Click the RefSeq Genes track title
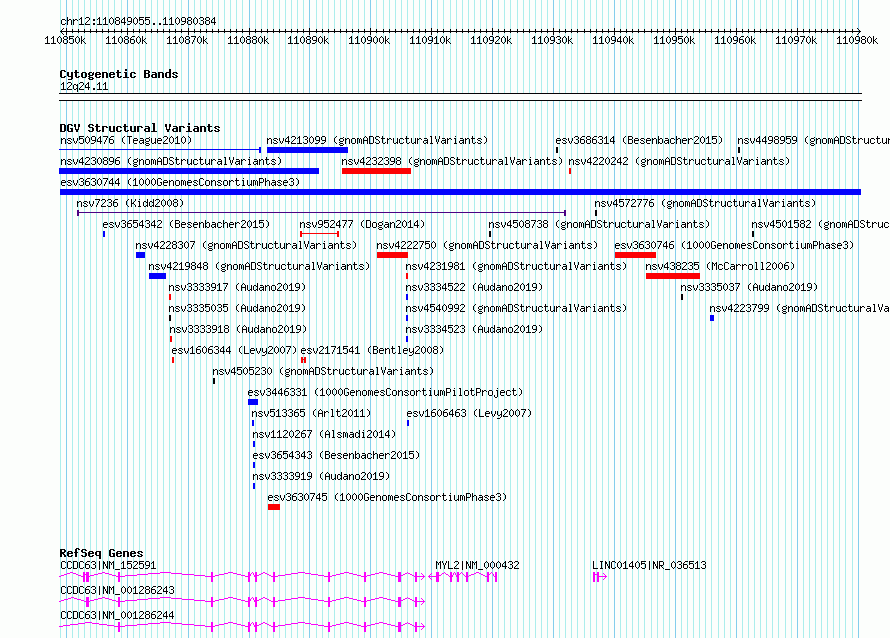Image resolution: width=890 pixels, height=638 pixels. (102, 553)
